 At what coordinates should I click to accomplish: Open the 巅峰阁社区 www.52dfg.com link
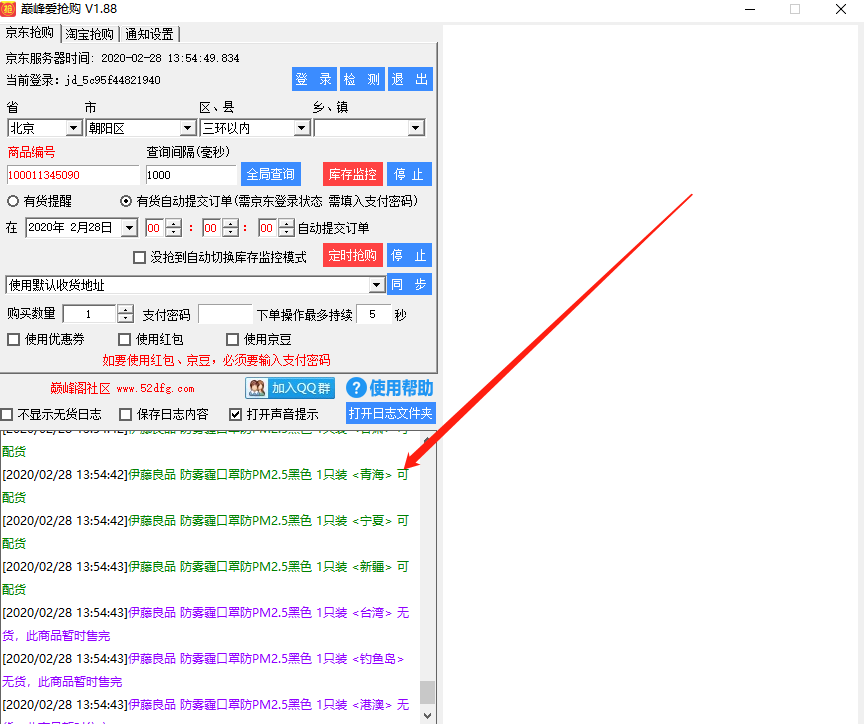(x=122, y=388)
